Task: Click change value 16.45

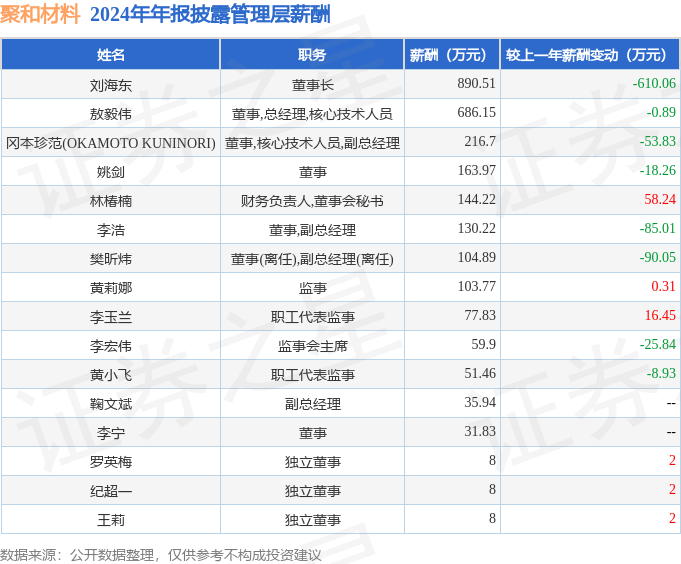Action: 660,316
